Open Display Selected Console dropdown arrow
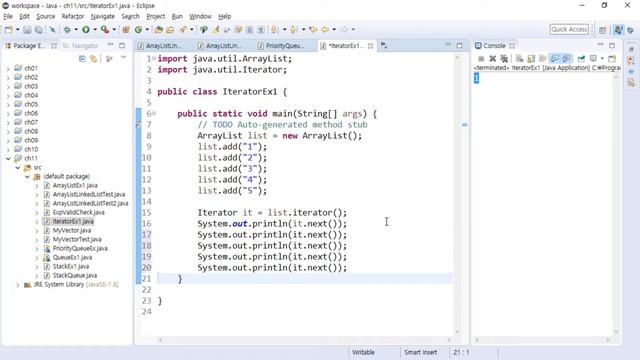This screenshot has height=360, width=640. [602, 59]
